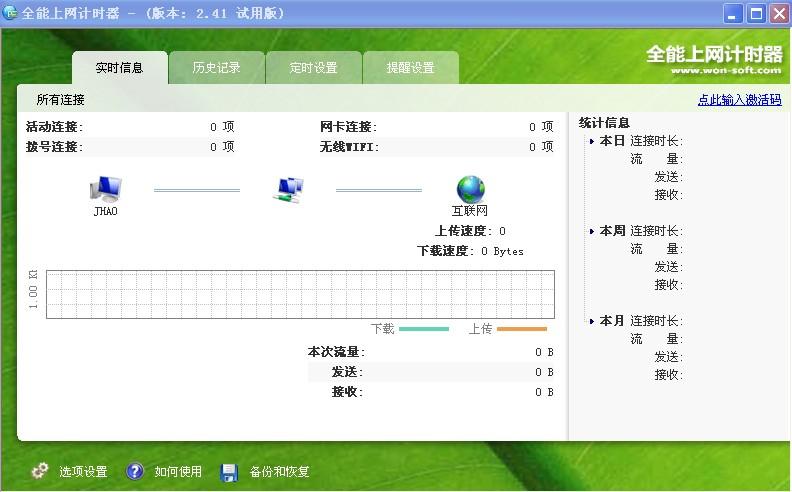Open the 提醒设置 tab
The height and width of the screenshot is (492, 792).
pyautogui.click(x=411, y=68)
